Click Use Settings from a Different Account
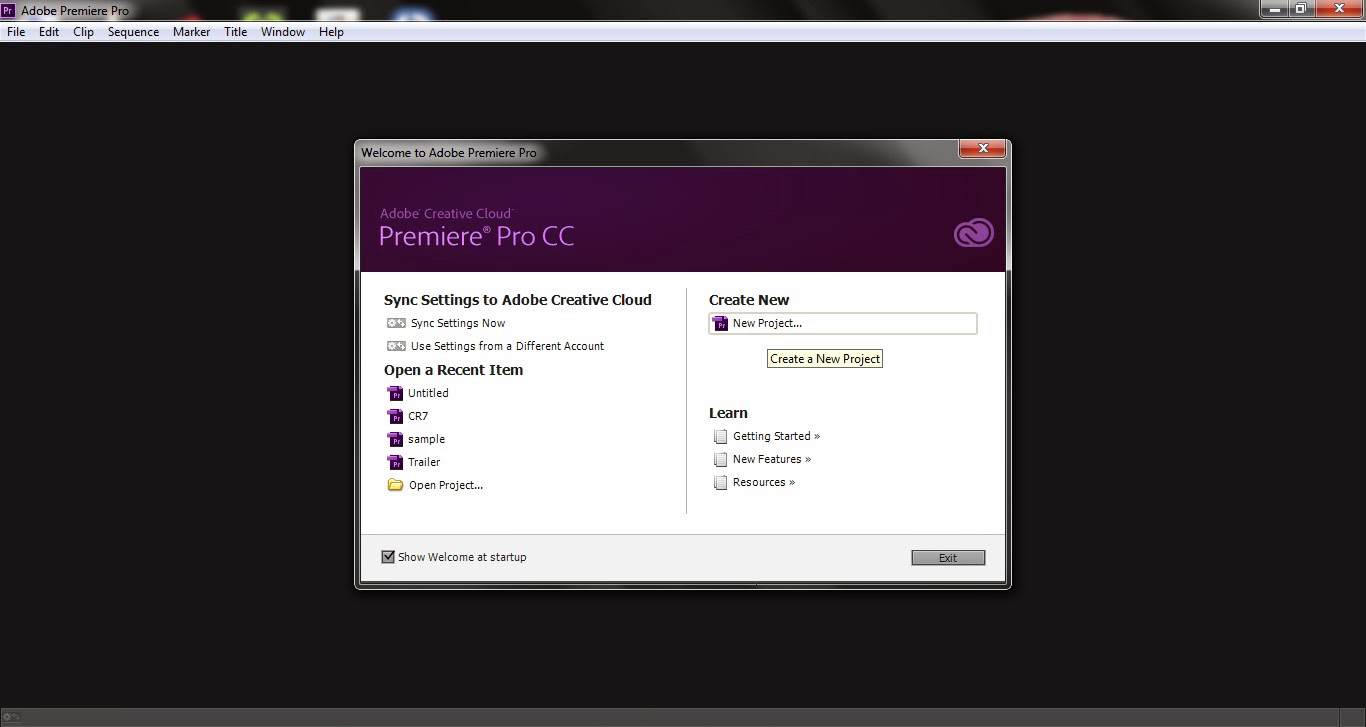1366x727 pixels. pos(507,346)
